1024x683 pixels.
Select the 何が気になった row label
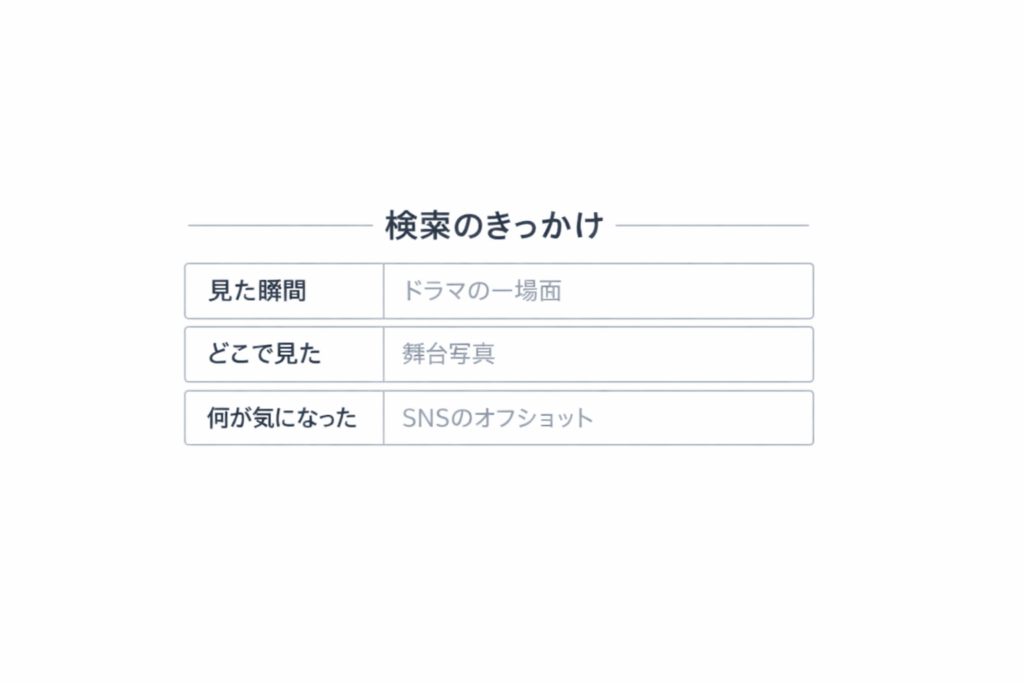point(282,418)
